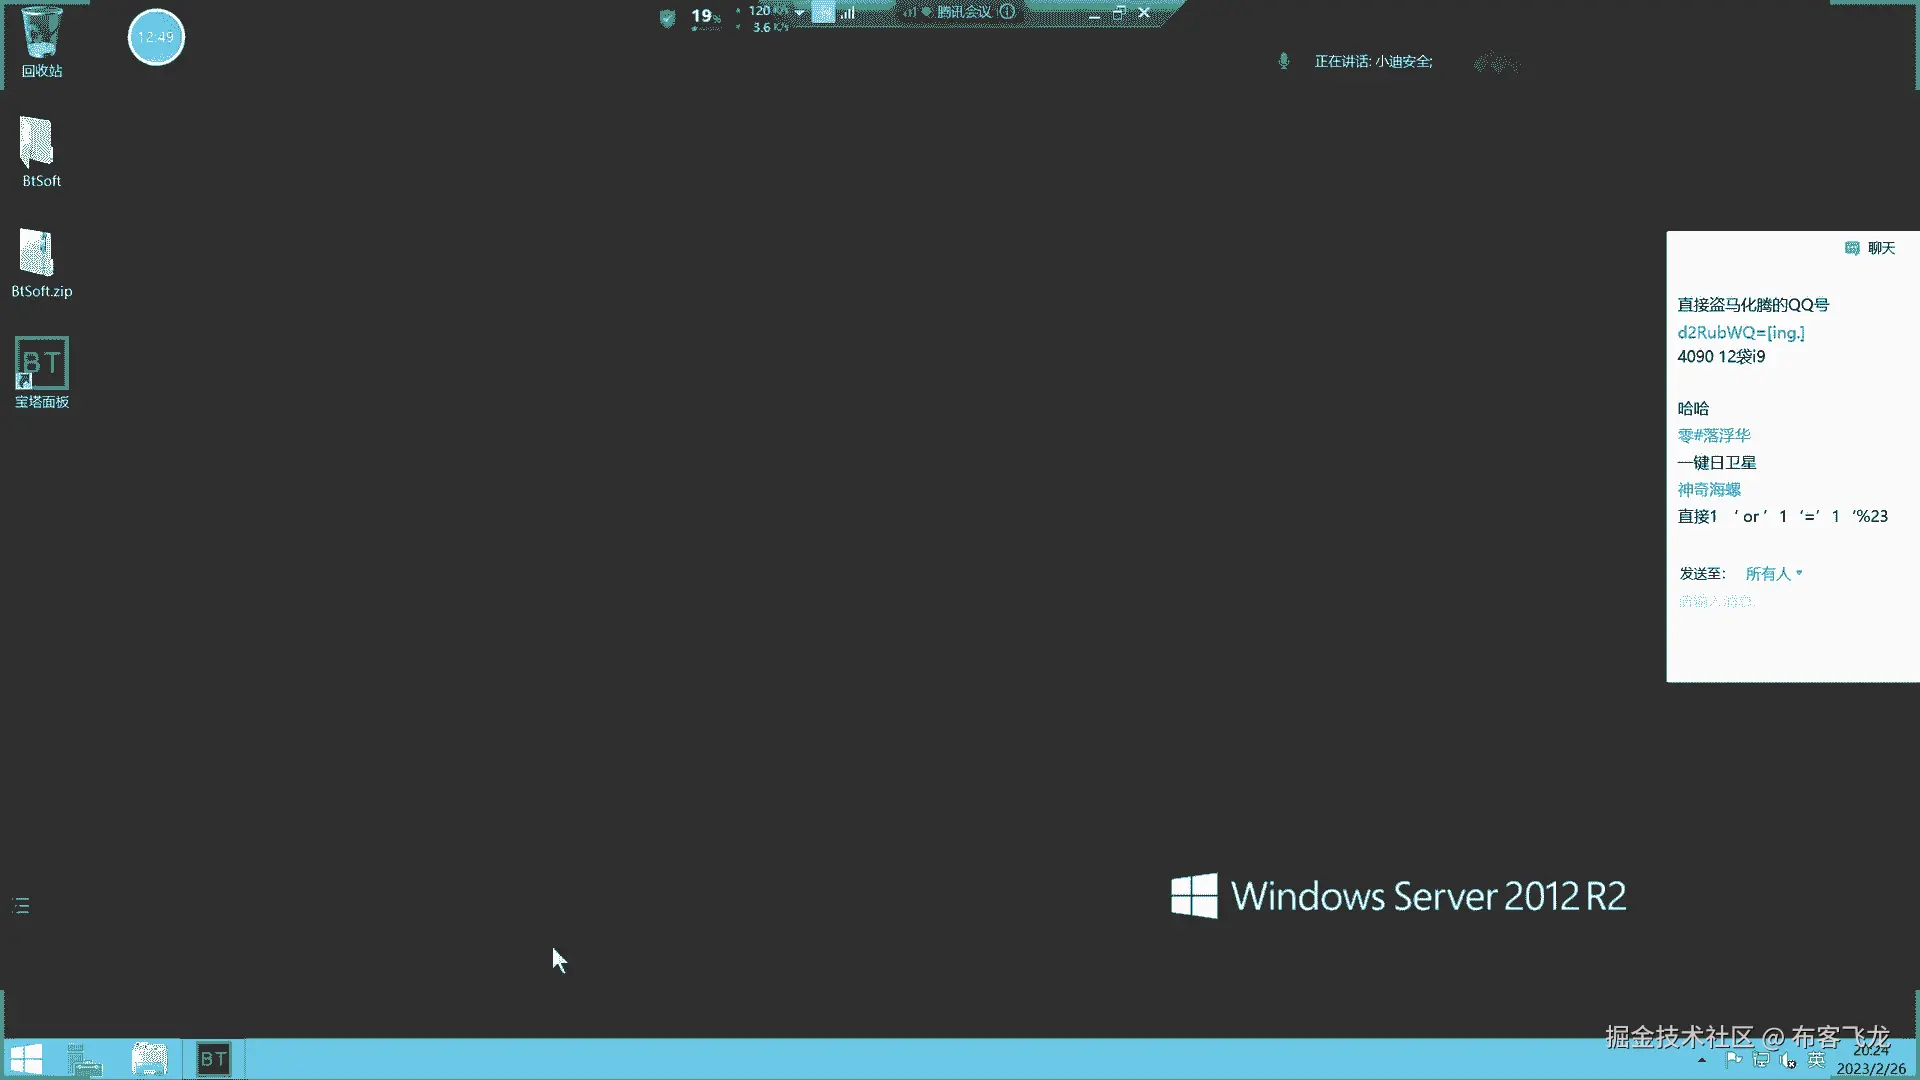Expand the 所有人 recipient dropdown
Screen dimensions: 1920x1080
click(1774, 574)
